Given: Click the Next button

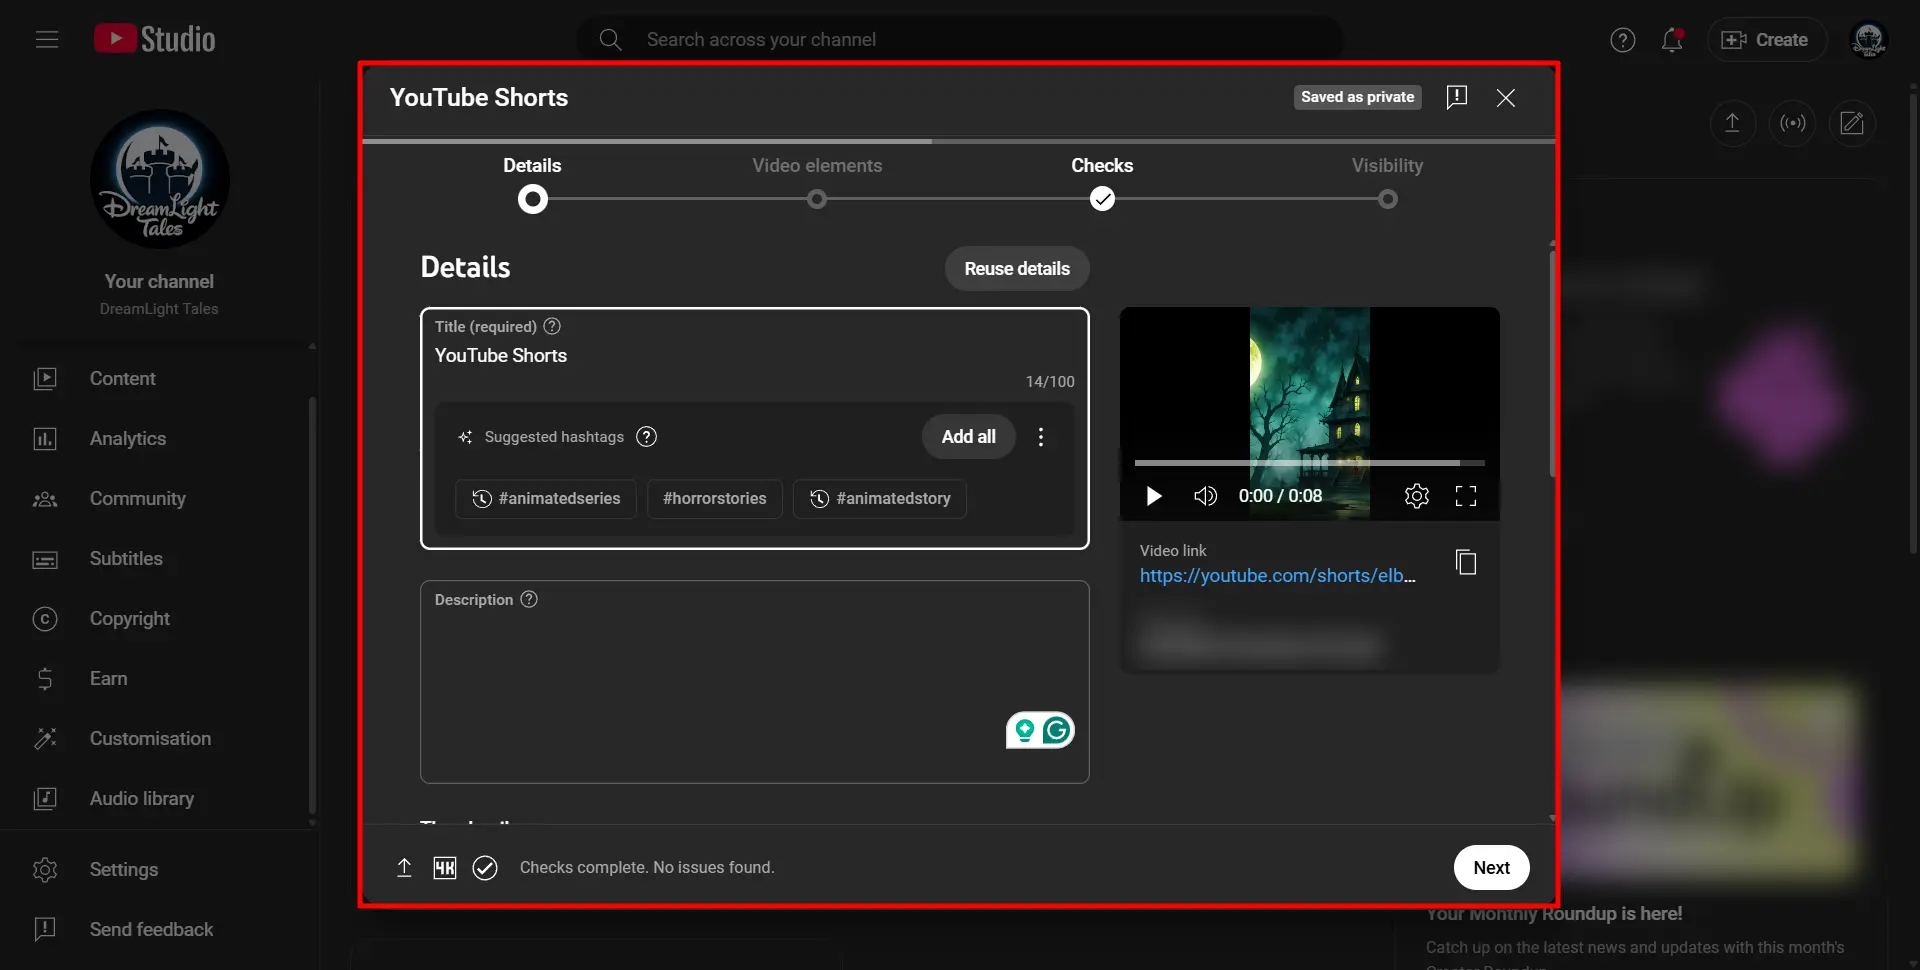Looking at the screenshot, I should click(1491, 868).
